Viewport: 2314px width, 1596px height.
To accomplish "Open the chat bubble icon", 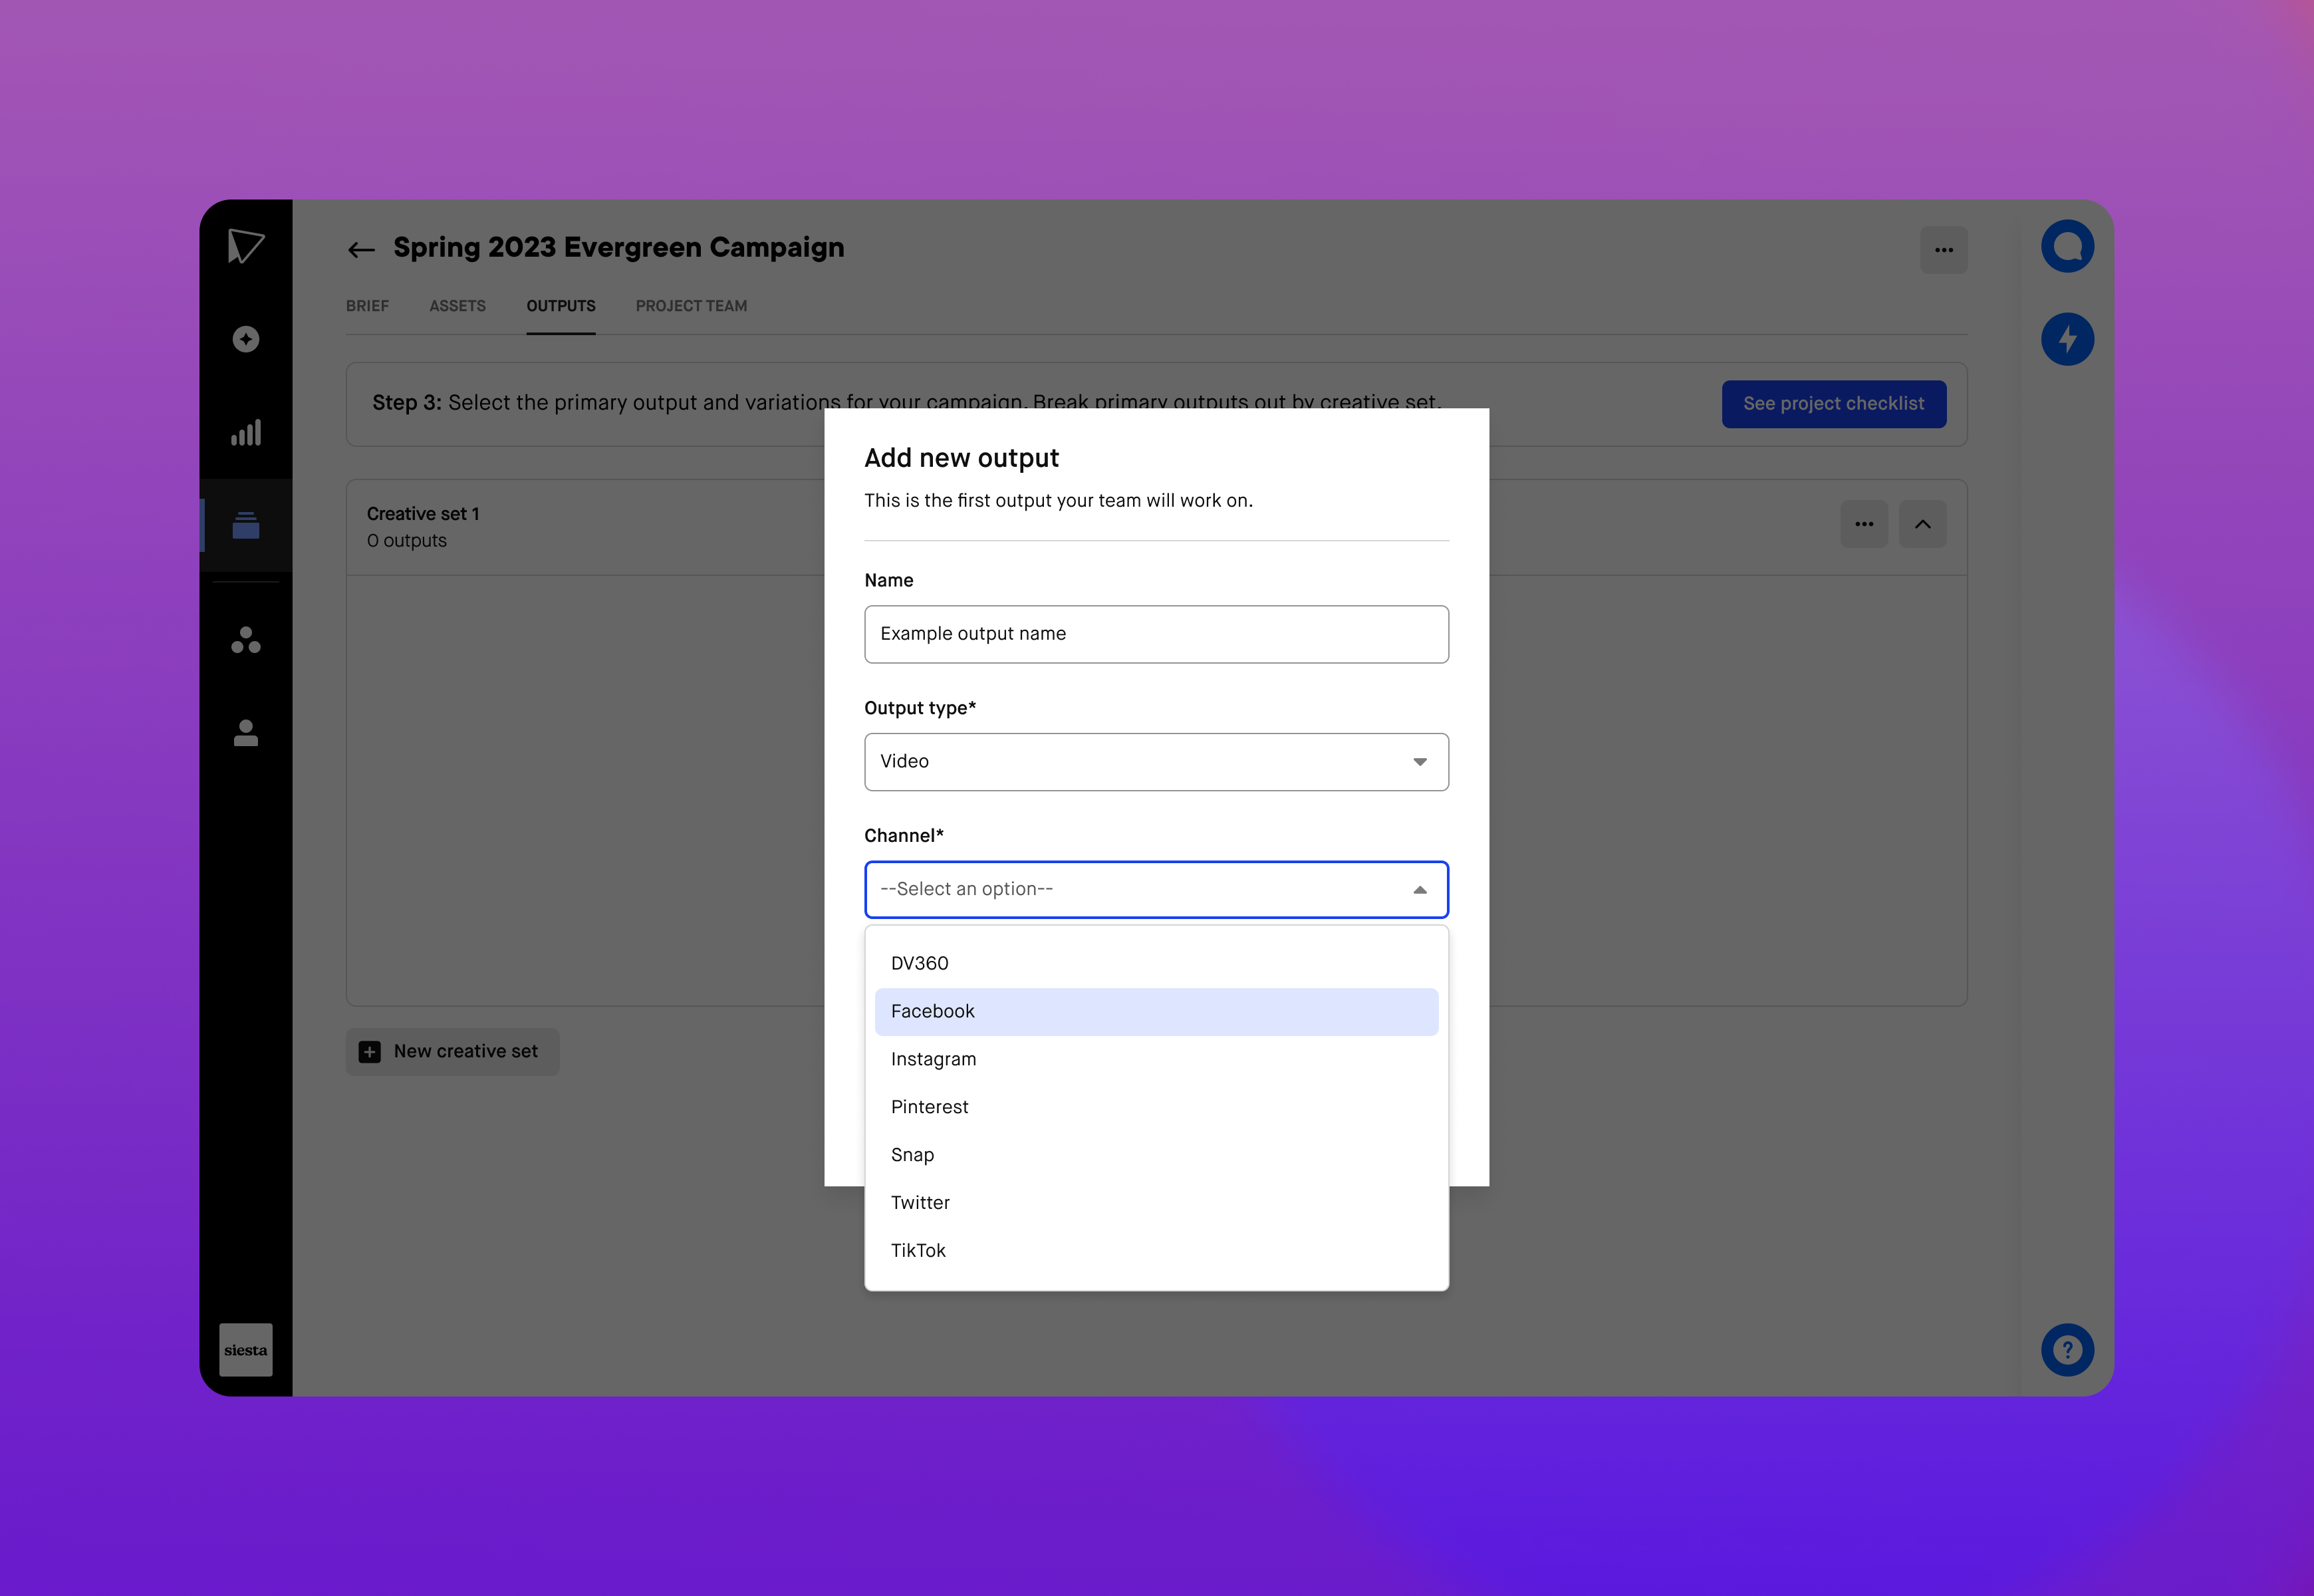I will point(2067,246).
